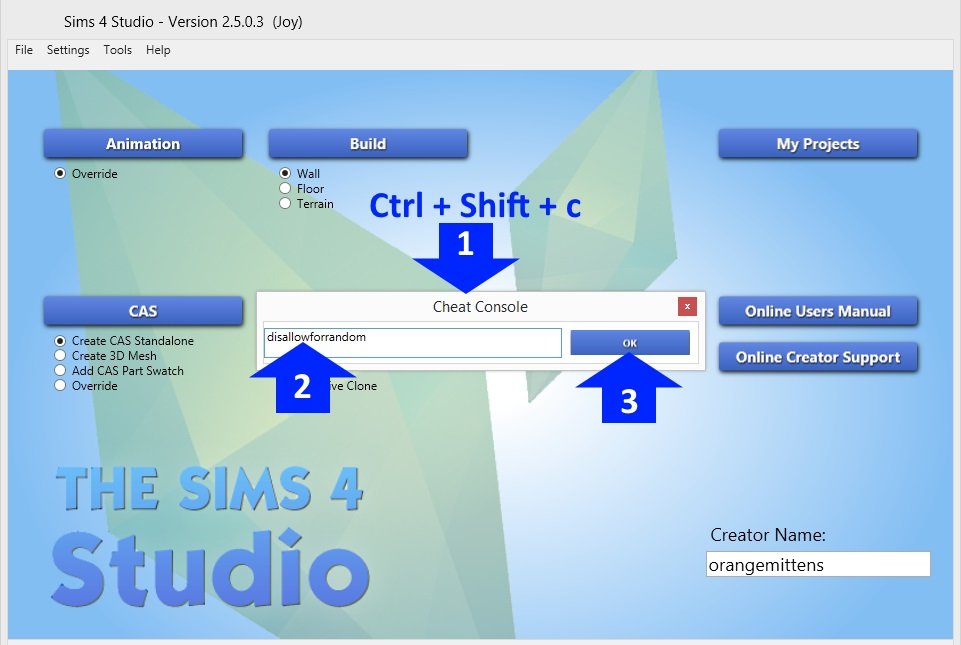961x645 pixels.
Task: Select the Wall build option
Action: 286,174
